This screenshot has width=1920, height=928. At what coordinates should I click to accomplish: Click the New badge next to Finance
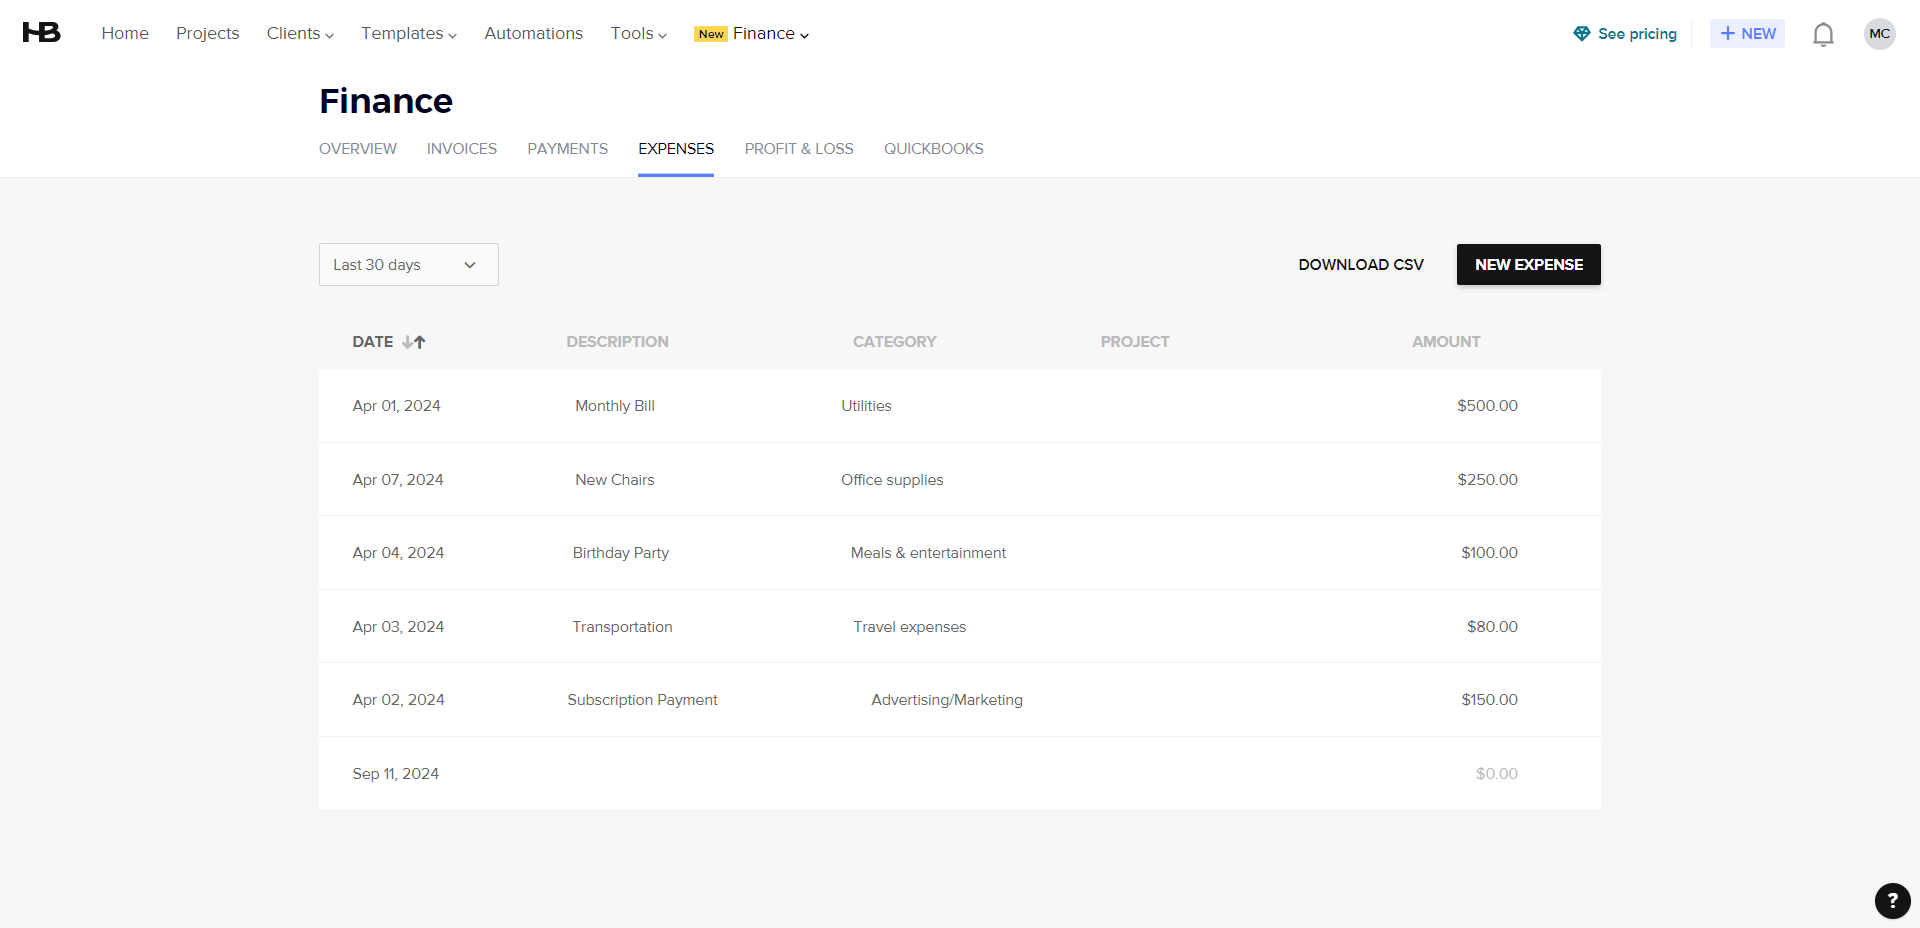(x=710, y=33)
